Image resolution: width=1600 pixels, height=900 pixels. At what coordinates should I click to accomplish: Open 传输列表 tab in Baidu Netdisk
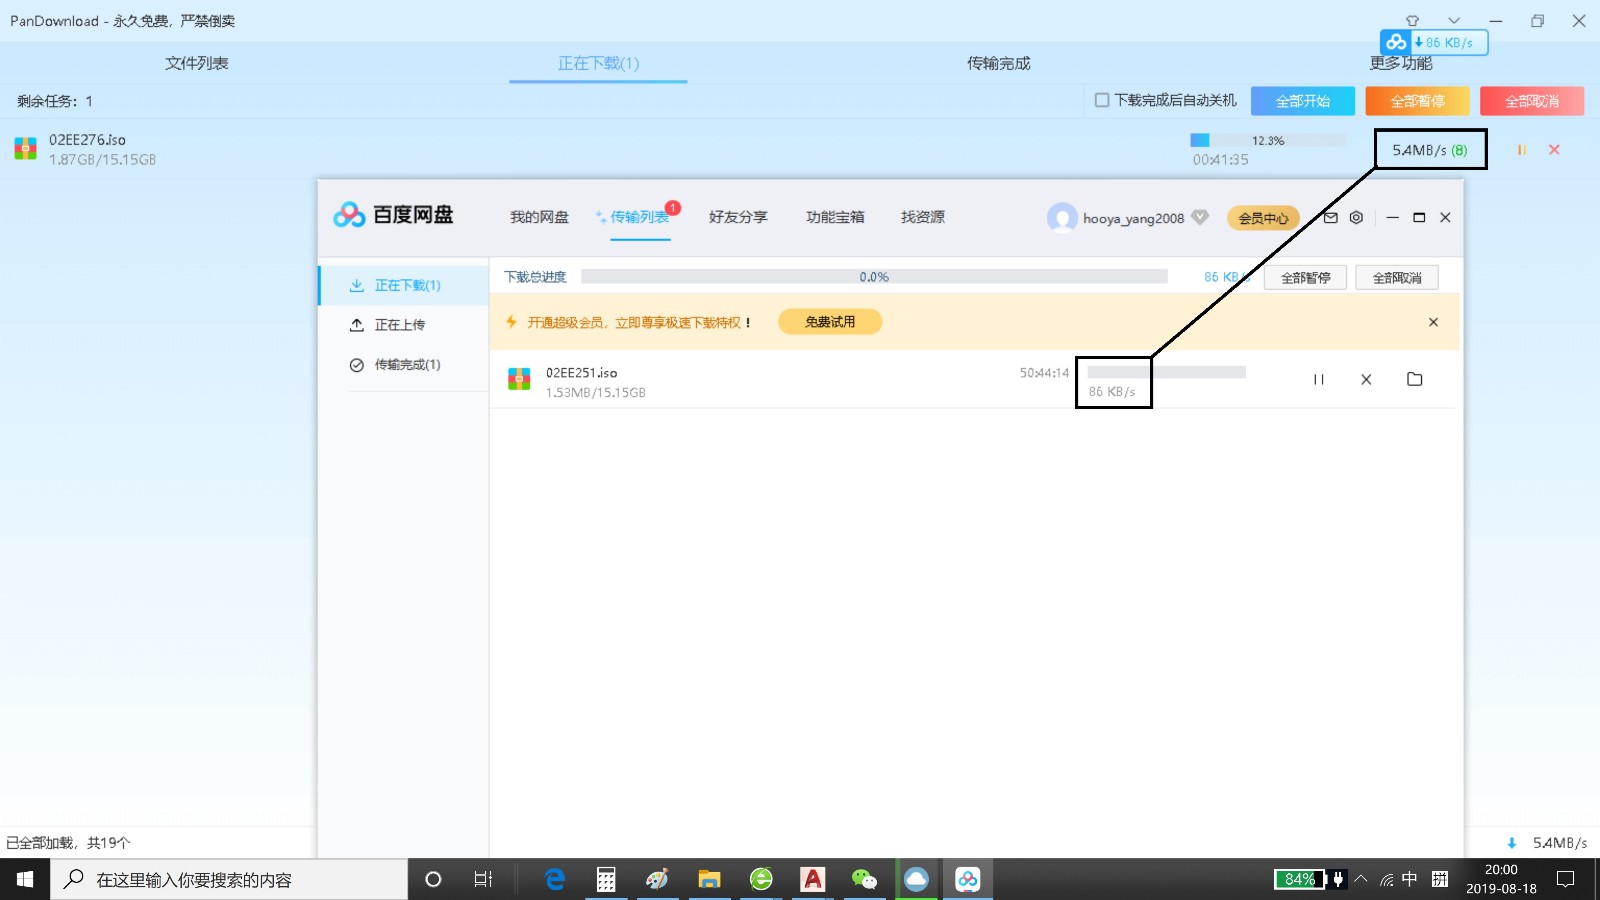pyautogui.click(x=639, y=217)
